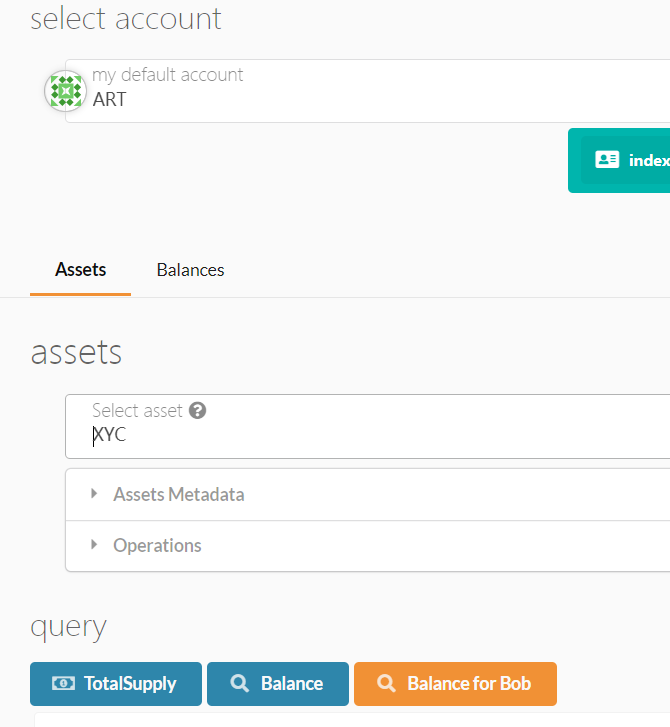Click the Assets Metadata section title
This screenshot has width=670, height=727.
coord(179,494)
